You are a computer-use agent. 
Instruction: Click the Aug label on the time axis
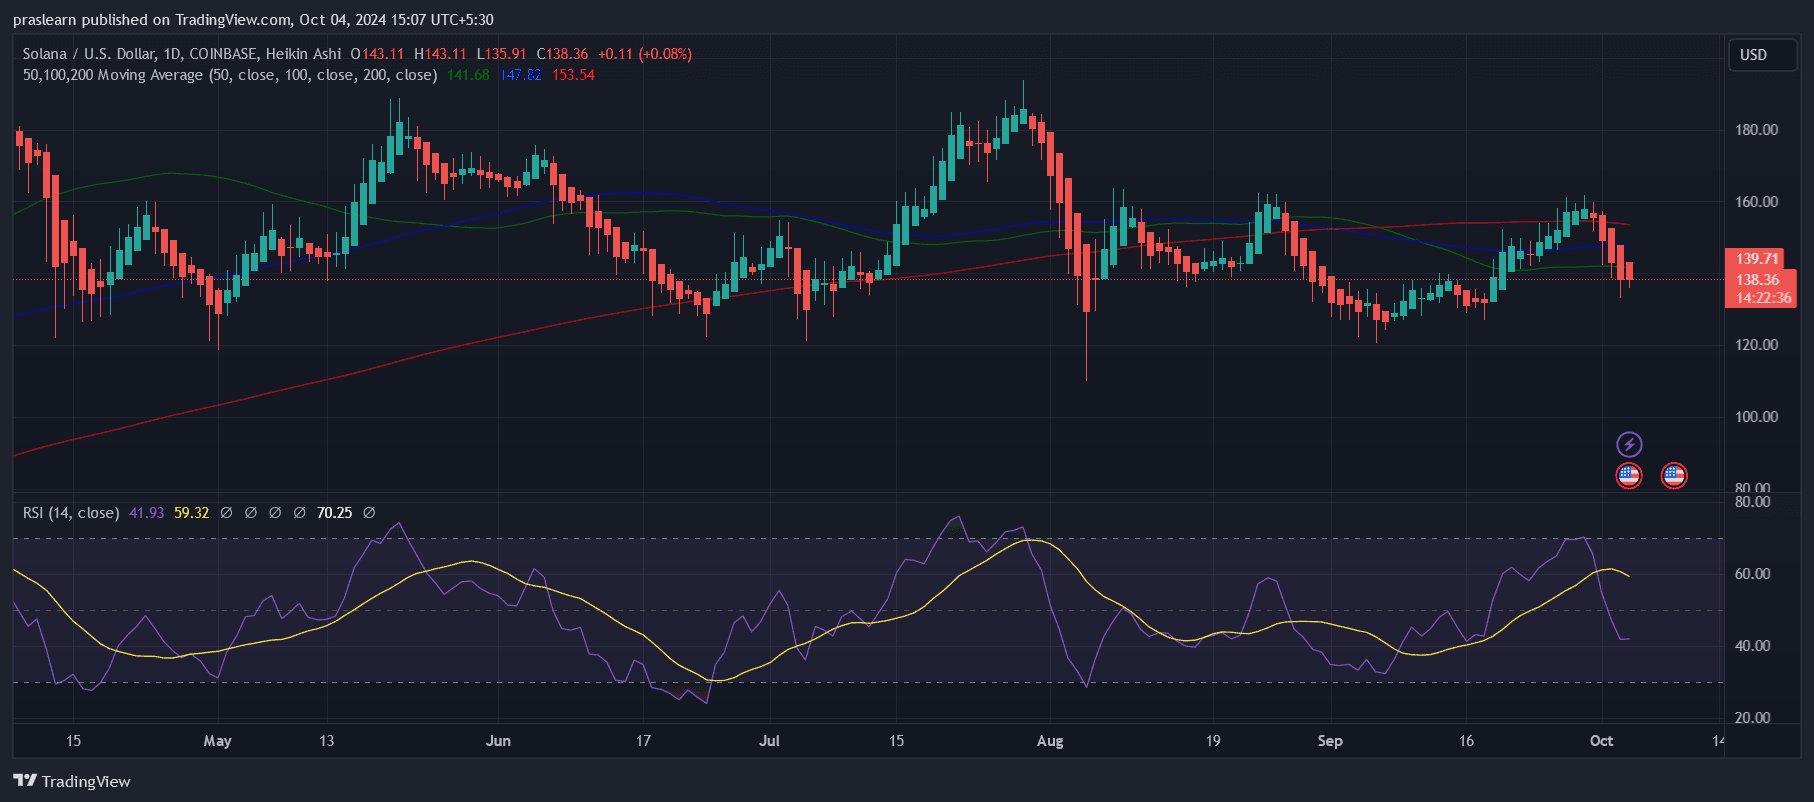(1050, 741)
